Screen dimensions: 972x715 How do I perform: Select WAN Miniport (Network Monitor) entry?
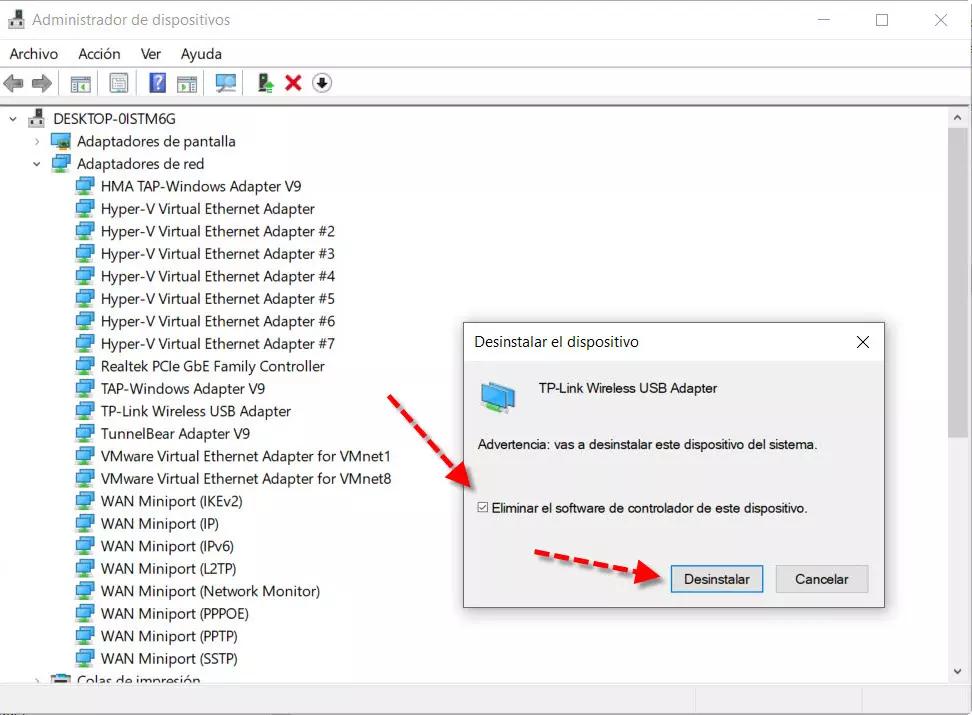pyautogui.click(x=210, y=591)
